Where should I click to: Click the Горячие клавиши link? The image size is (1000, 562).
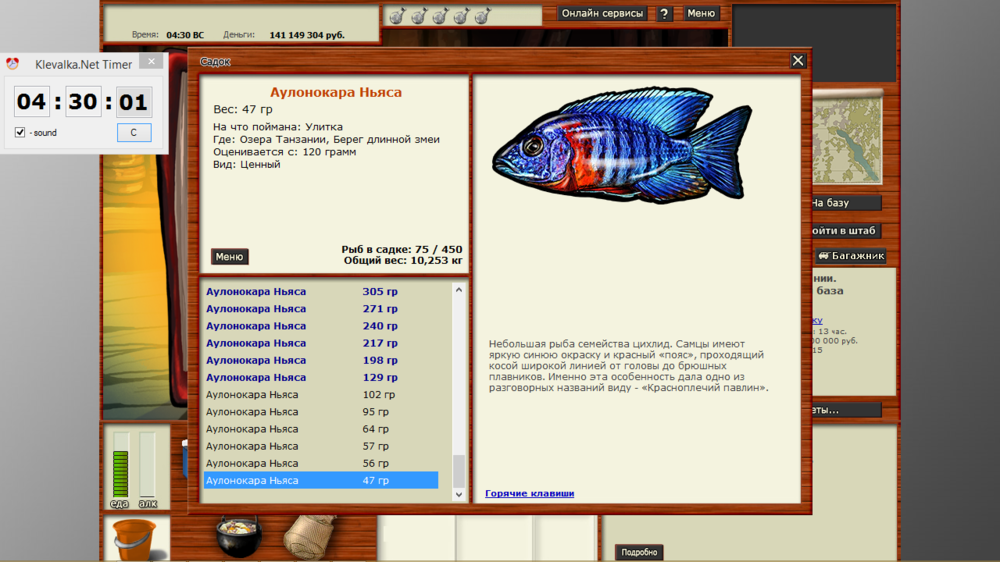coord(529,493)
